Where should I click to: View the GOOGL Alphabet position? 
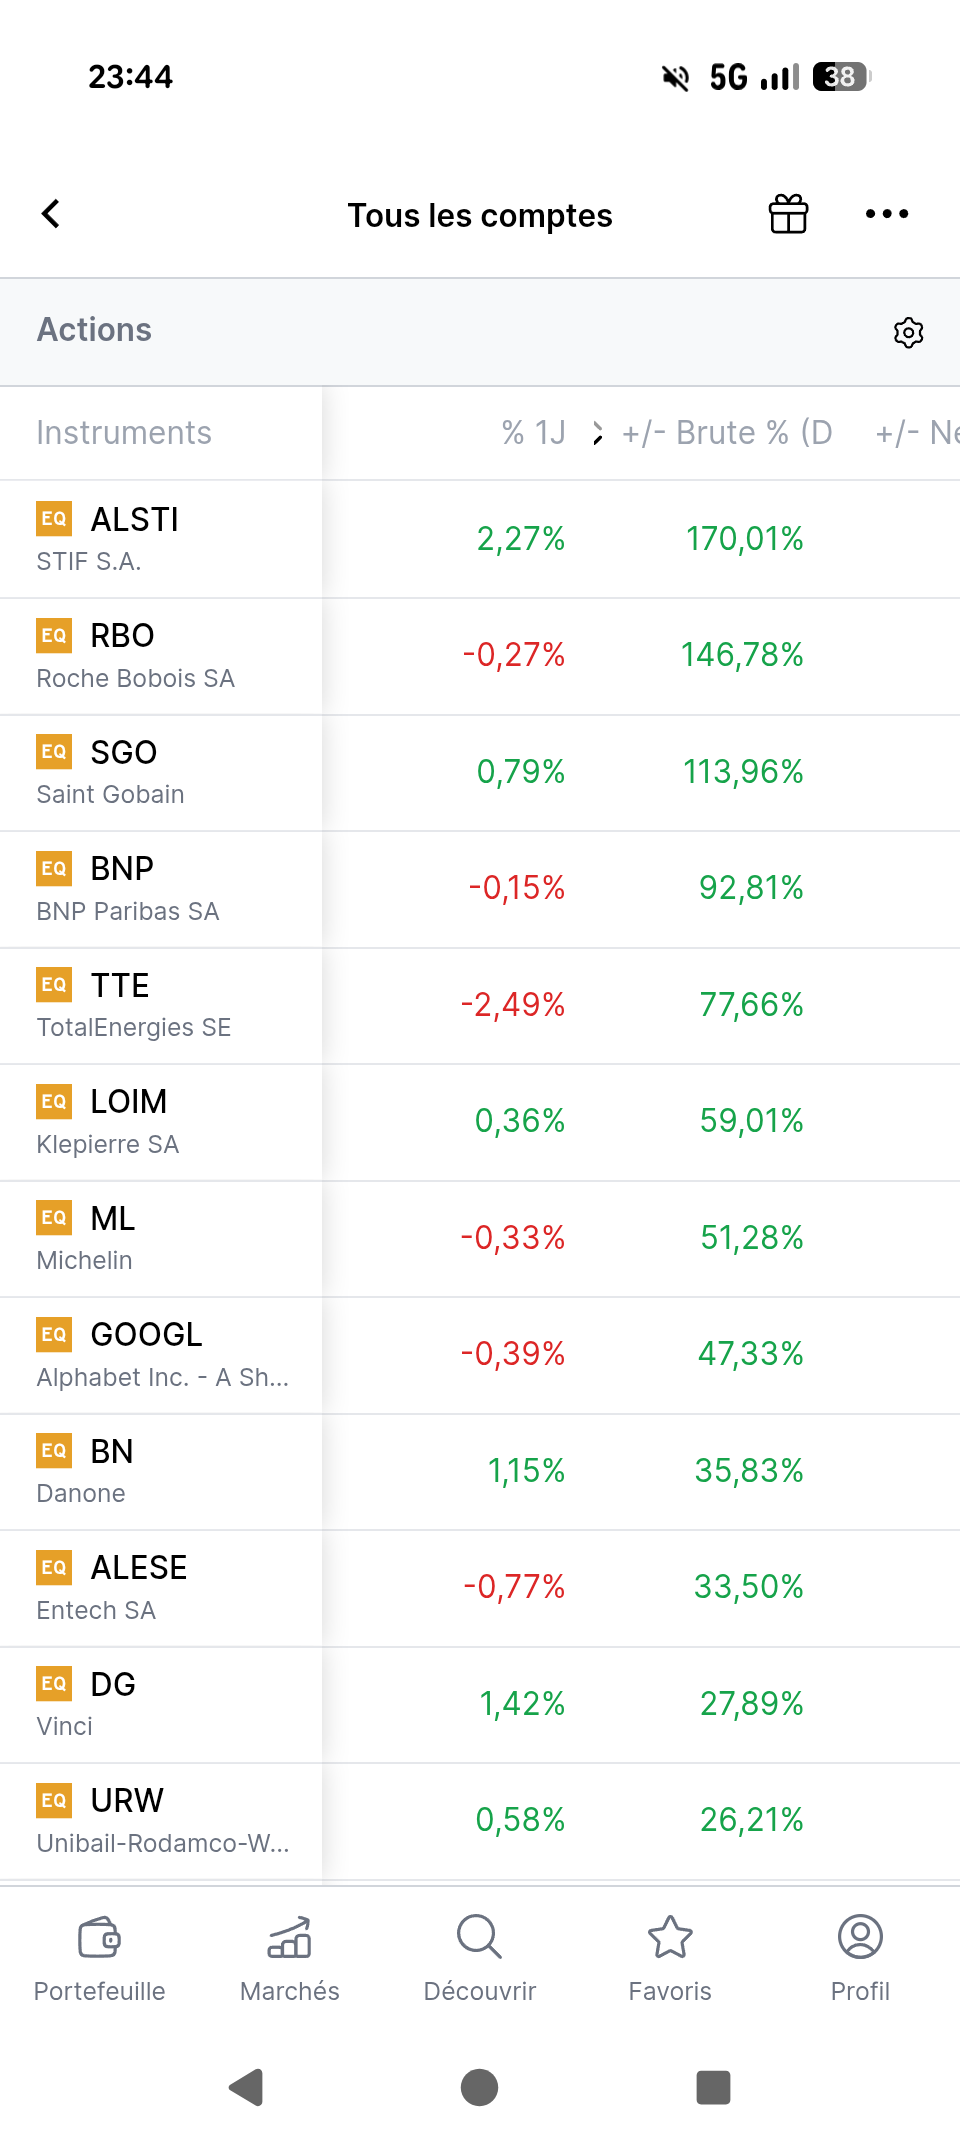(160, 1354)
